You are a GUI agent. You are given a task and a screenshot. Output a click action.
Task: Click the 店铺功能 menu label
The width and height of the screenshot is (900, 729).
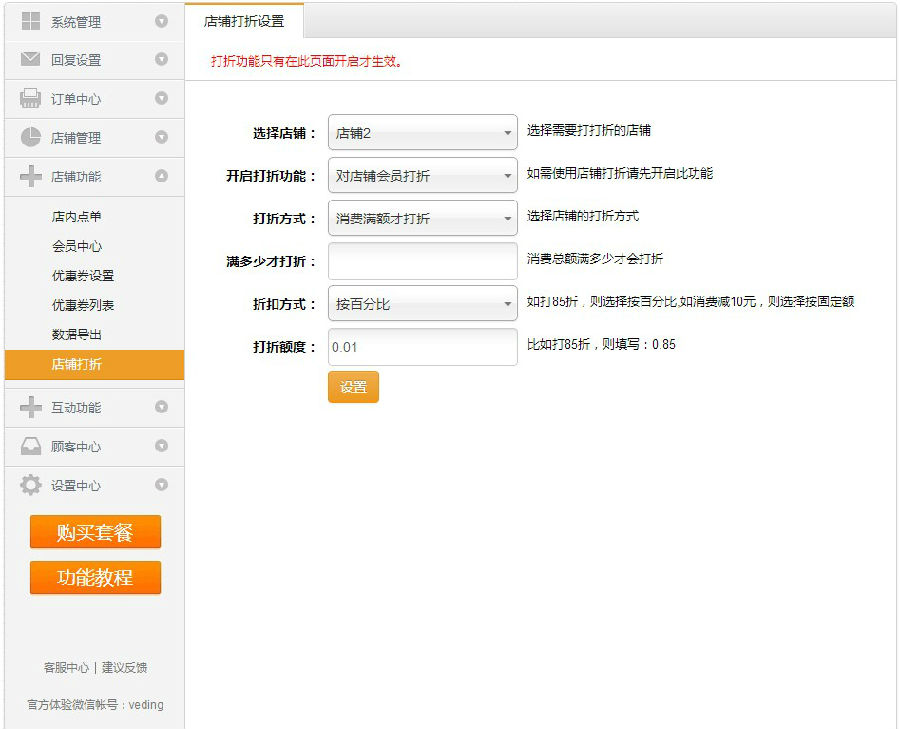(76, 176)
